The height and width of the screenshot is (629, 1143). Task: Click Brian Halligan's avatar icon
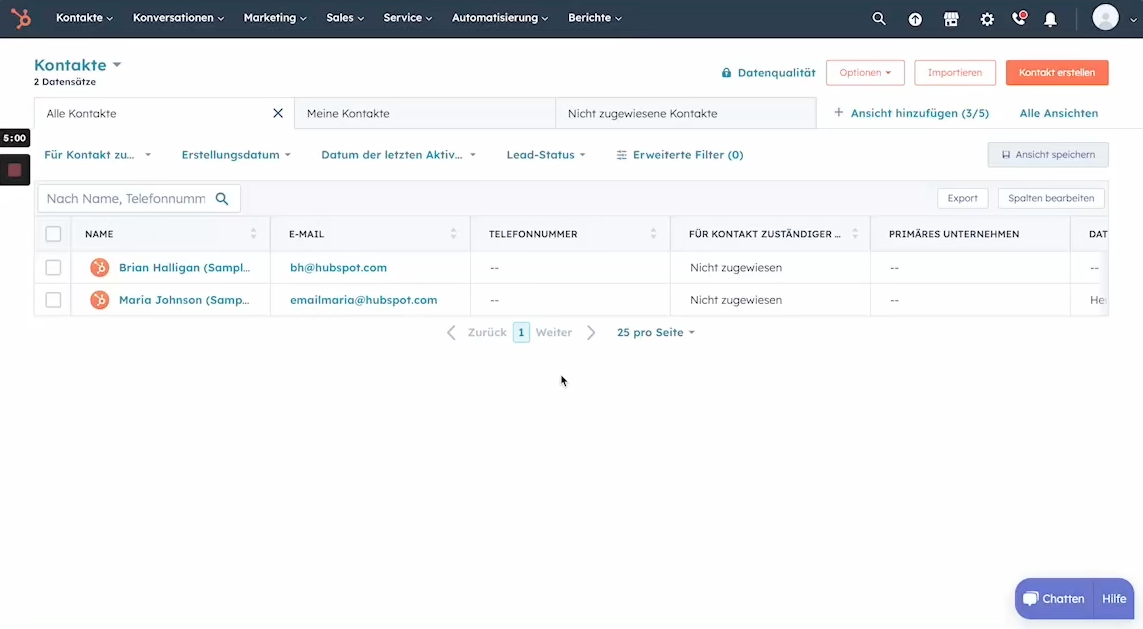[99, 267]
